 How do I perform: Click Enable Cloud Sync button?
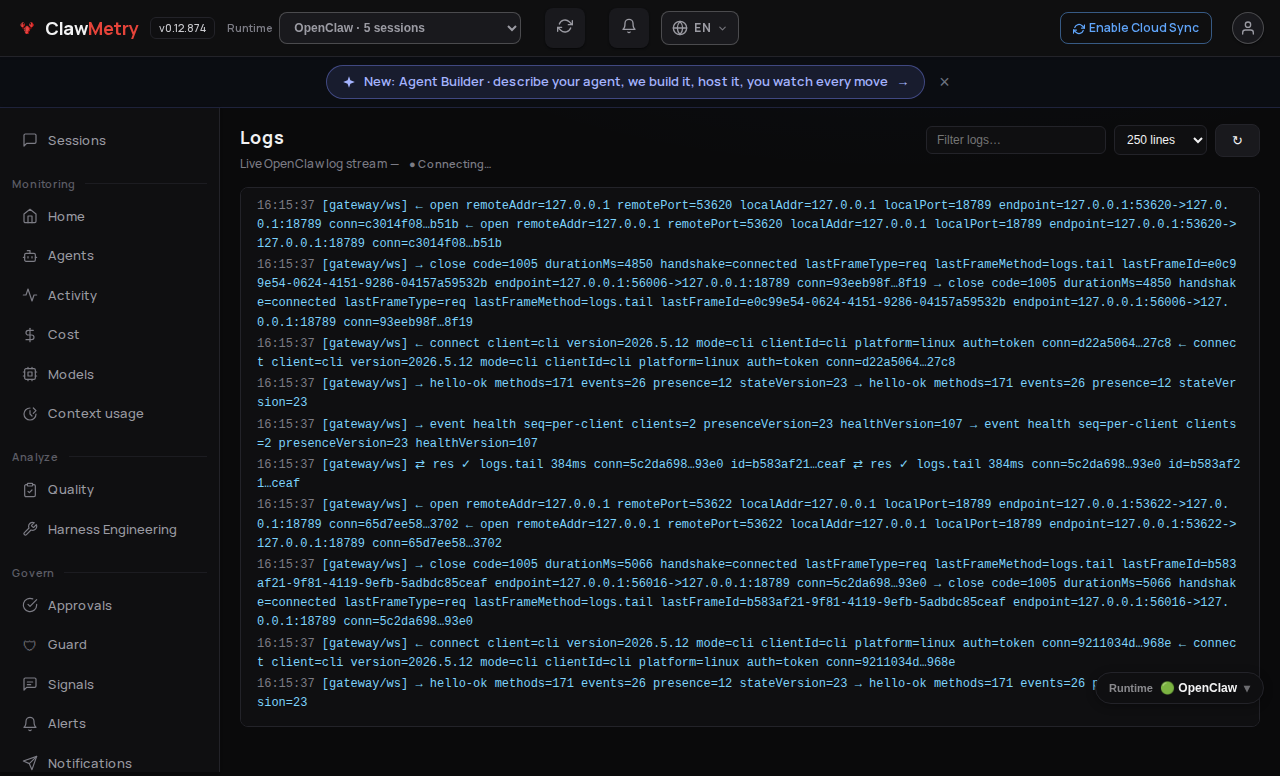1136,28
